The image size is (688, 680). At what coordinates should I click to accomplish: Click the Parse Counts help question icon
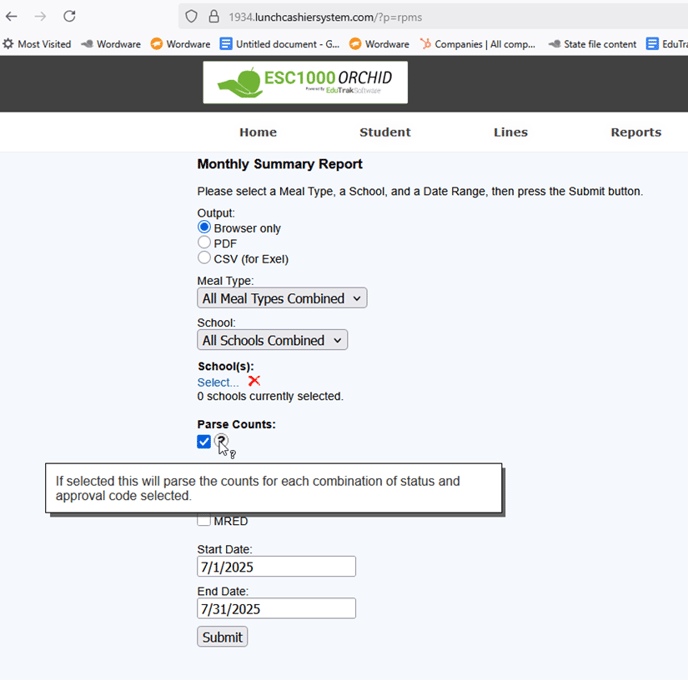tap(221, 441)
